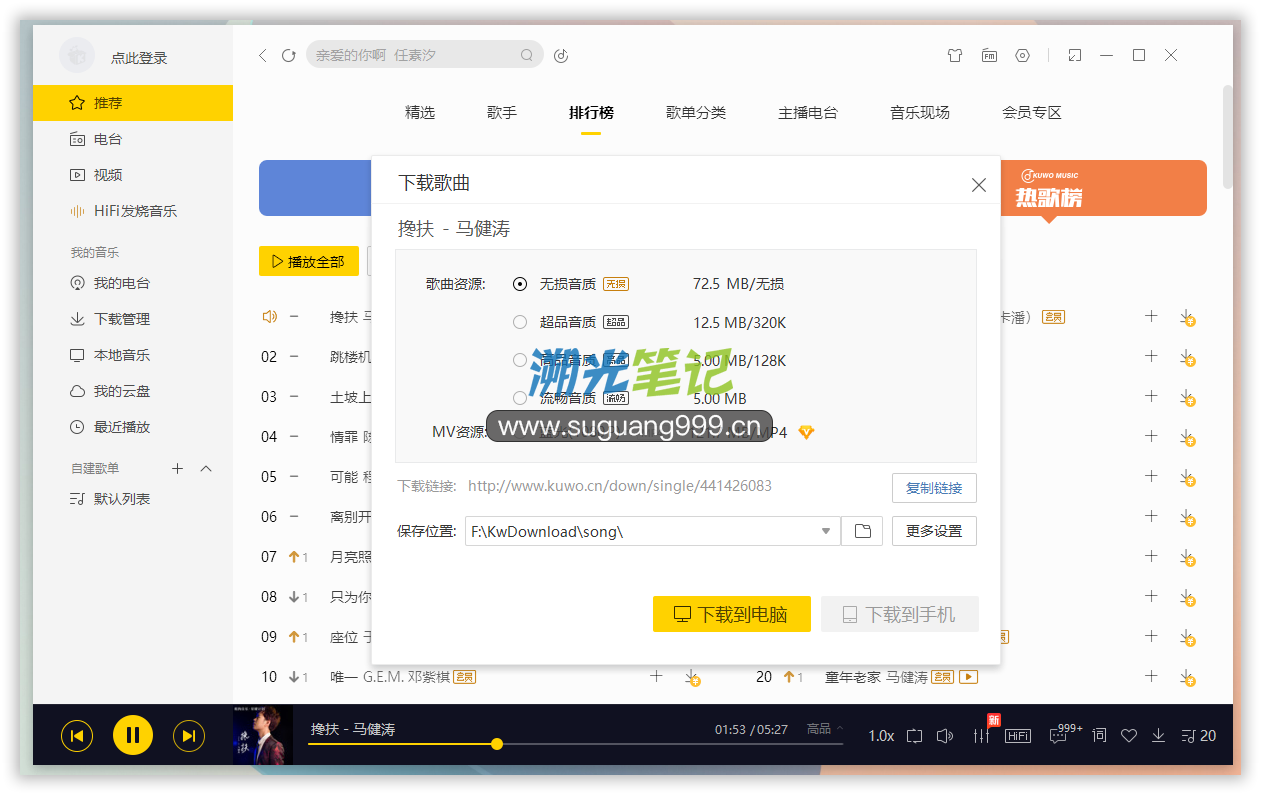Switch to the 精选 tab
The width and height of the screenshot is (1261, 795).
(x=420, y=112)
